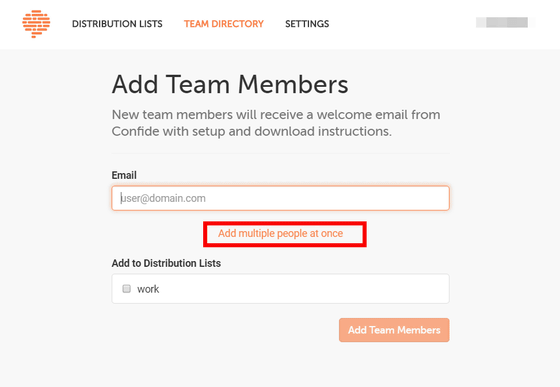Click the word Confide in description
This screenshot has height=387, width=560.
pyautogui.click(x=135, y=131)
